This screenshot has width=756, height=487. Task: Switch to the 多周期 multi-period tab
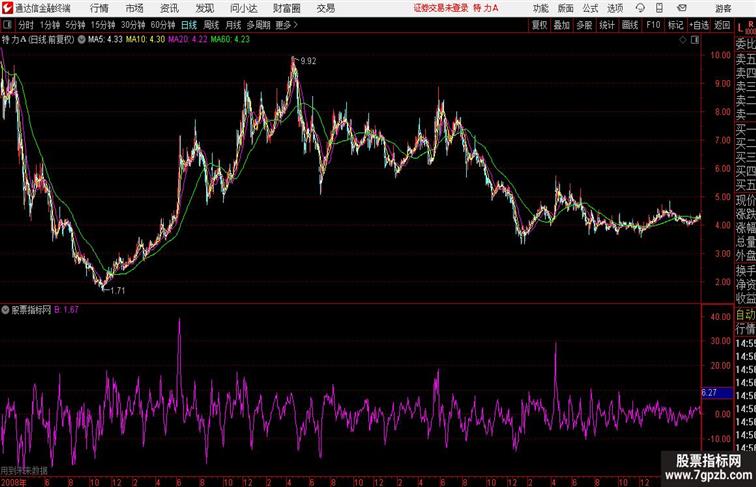coord(259,25)
